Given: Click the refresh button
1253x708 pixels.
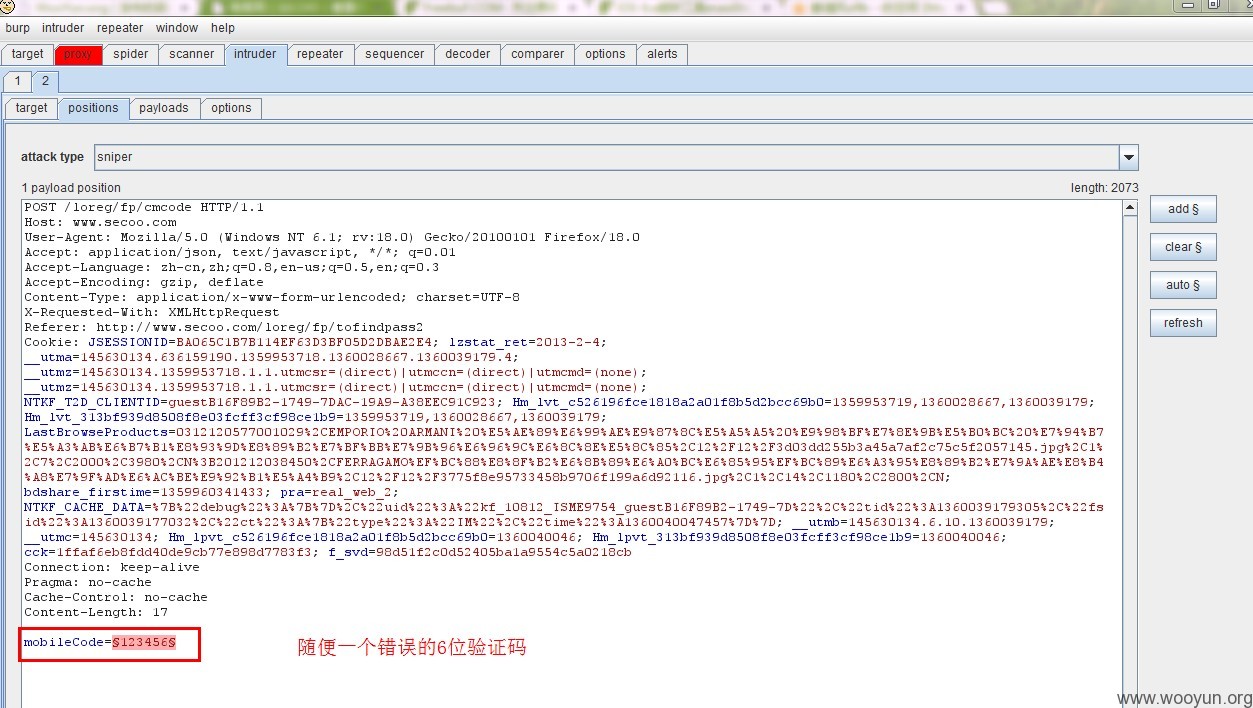Looking at the screenshot, I should coord(1183,323).
